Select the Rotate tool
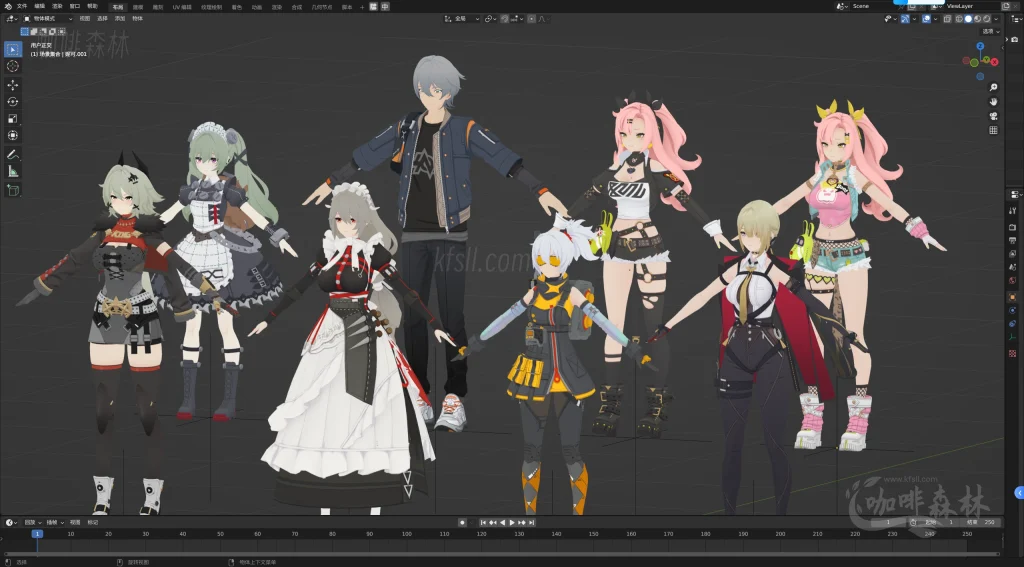 click(x=13, y=102)
